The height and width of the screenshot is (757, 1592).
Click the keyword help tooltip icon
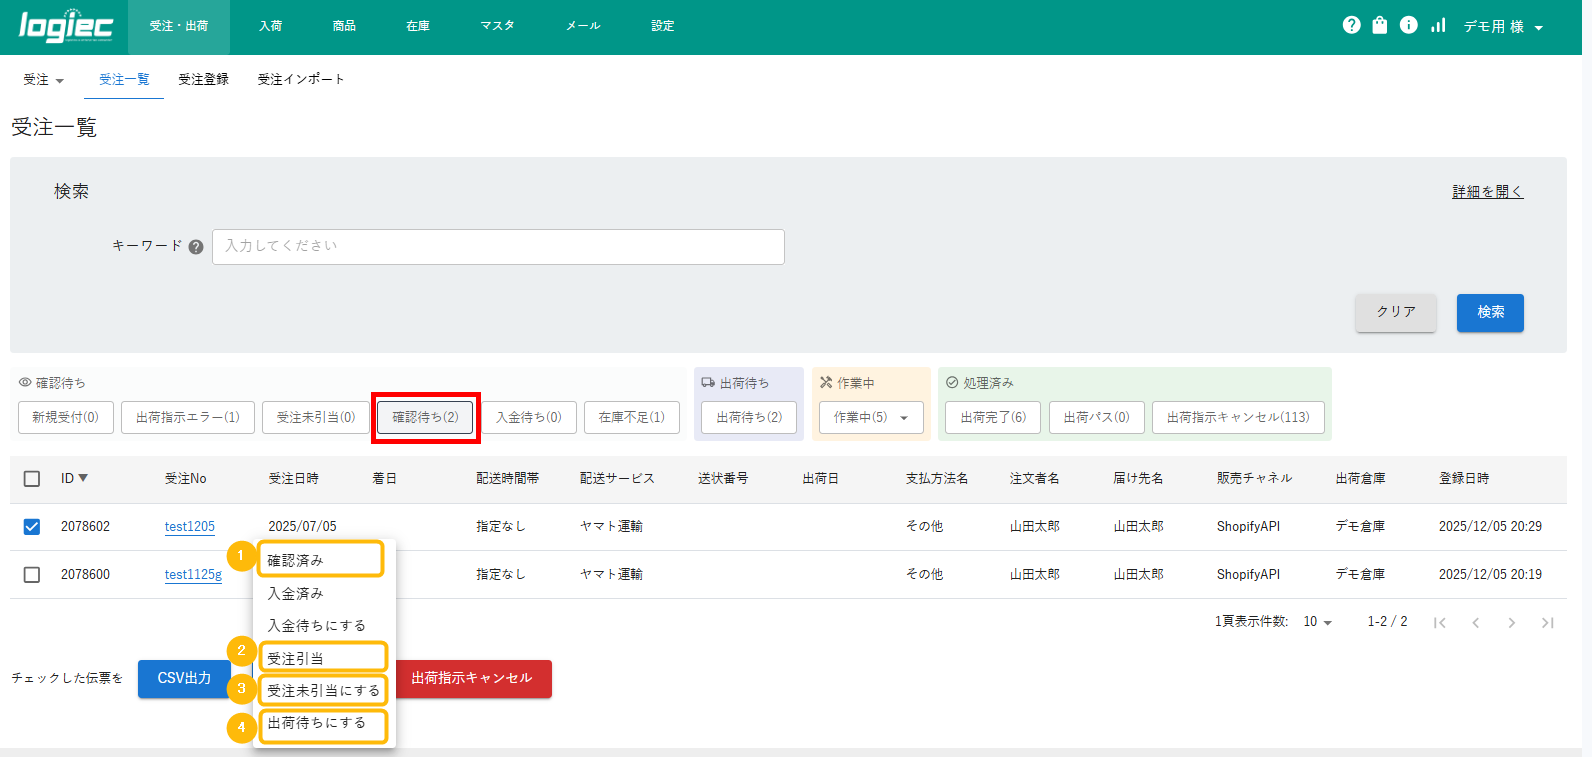point(196,247)
